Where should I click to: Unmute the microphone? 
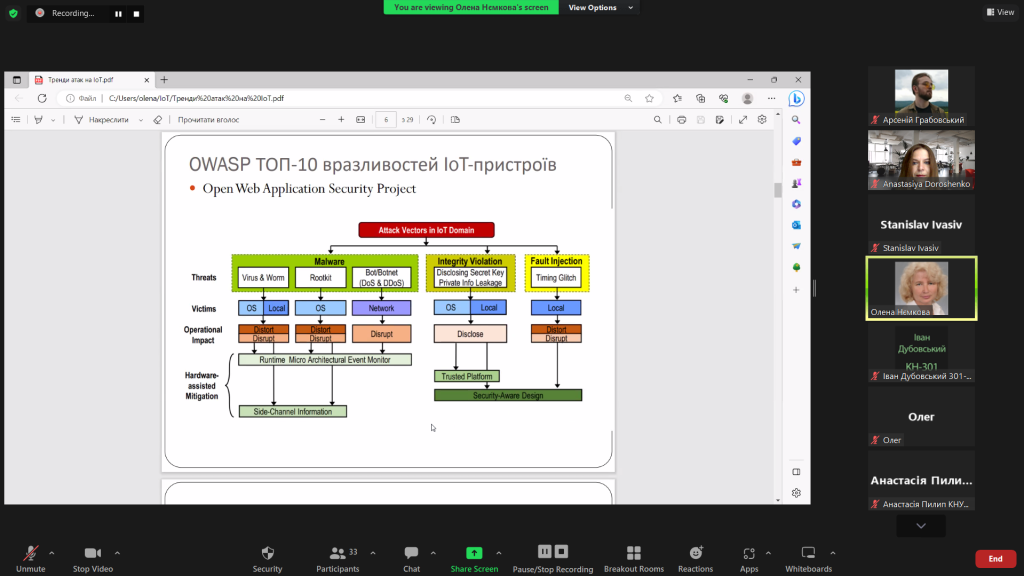[x=31, y=559]
